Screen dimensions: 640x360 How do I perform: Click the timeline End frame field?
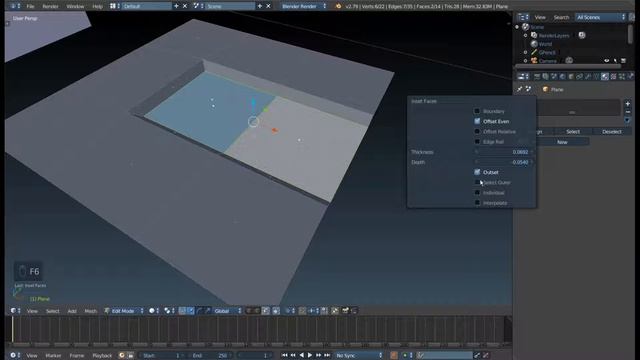pyautogui.click(x=211, y=356)
